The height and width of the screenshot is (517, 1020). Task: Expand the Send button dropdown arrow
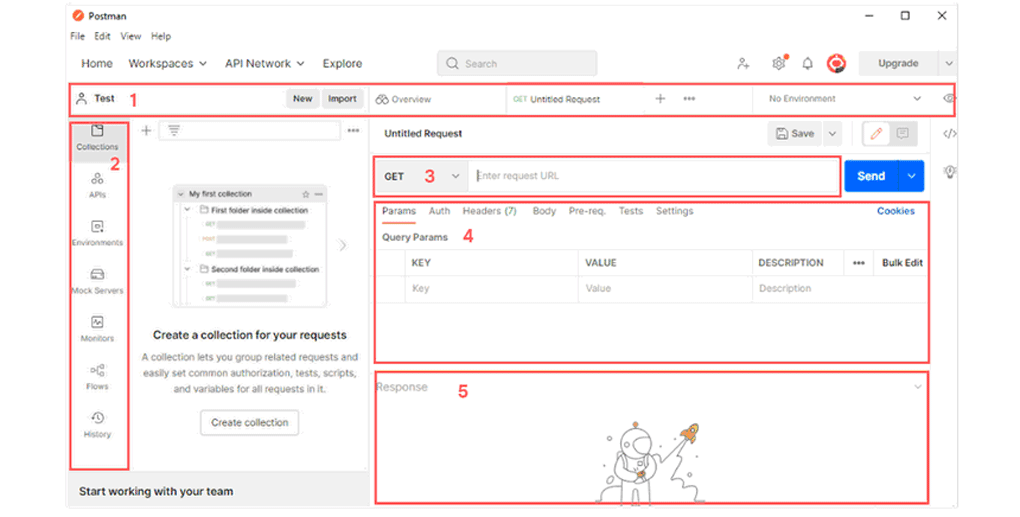pyautogui.click(x=911, y=176)
